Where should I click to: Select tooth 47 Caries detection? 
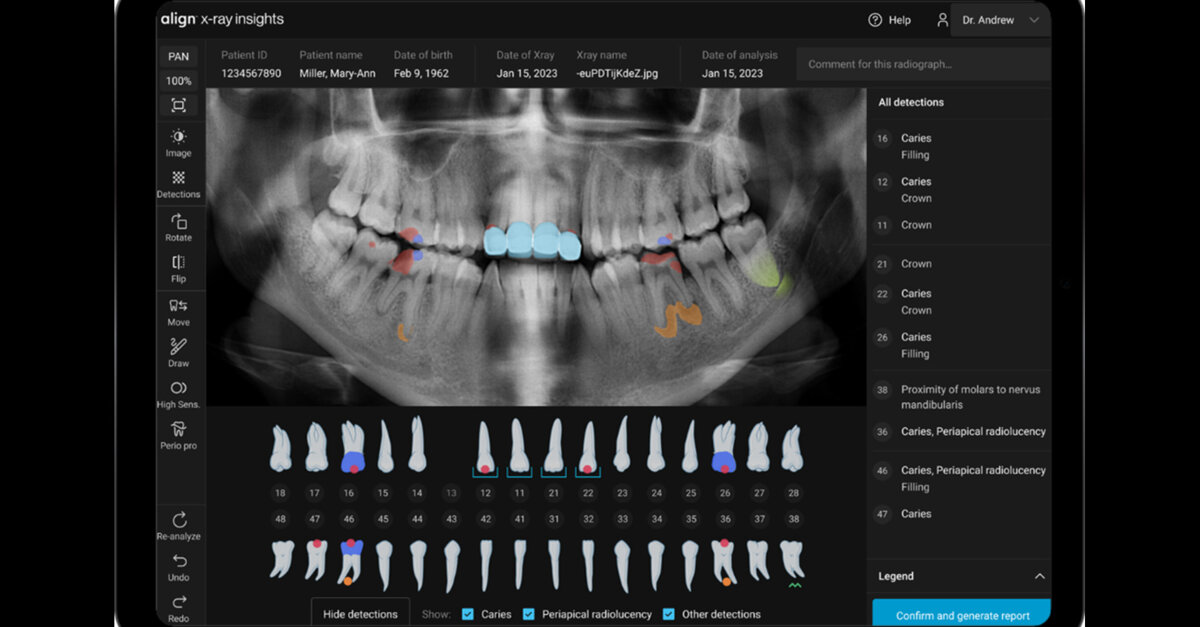coord(959,514)
